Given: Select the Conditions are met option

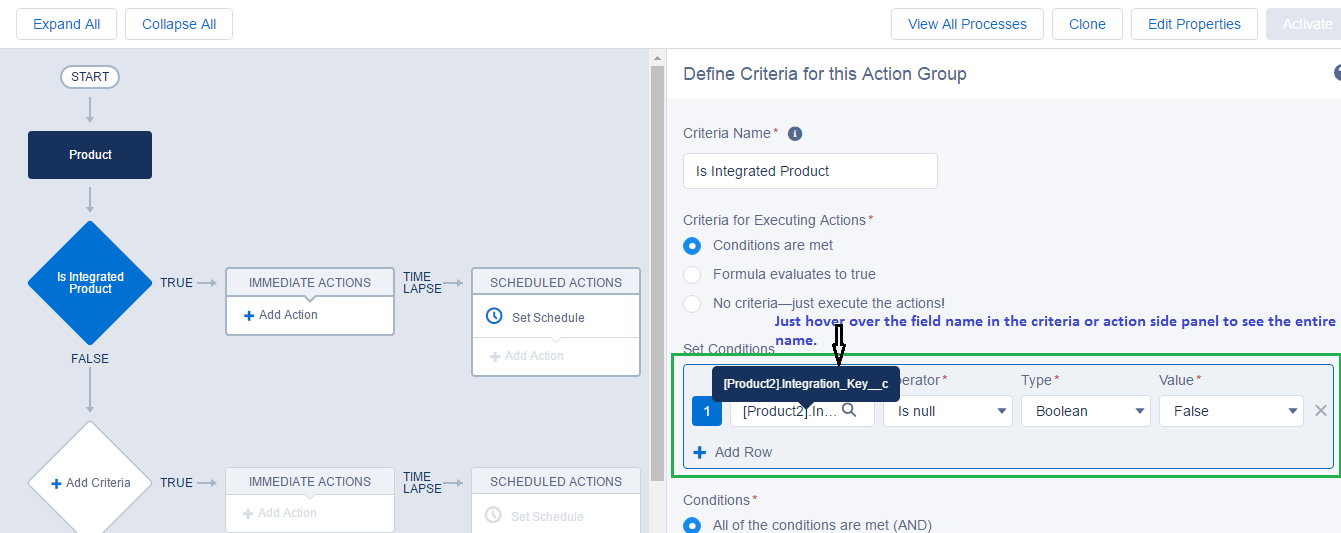Looking at the screenshot, I should tap(692, 245).
